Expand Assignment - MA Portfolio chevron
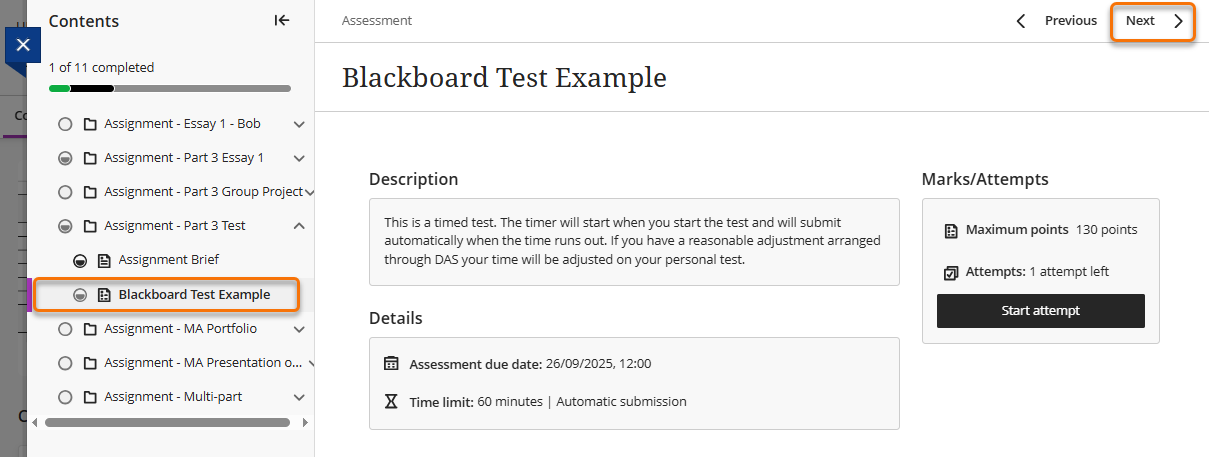 pyautogui.click(x=299, y=329)
